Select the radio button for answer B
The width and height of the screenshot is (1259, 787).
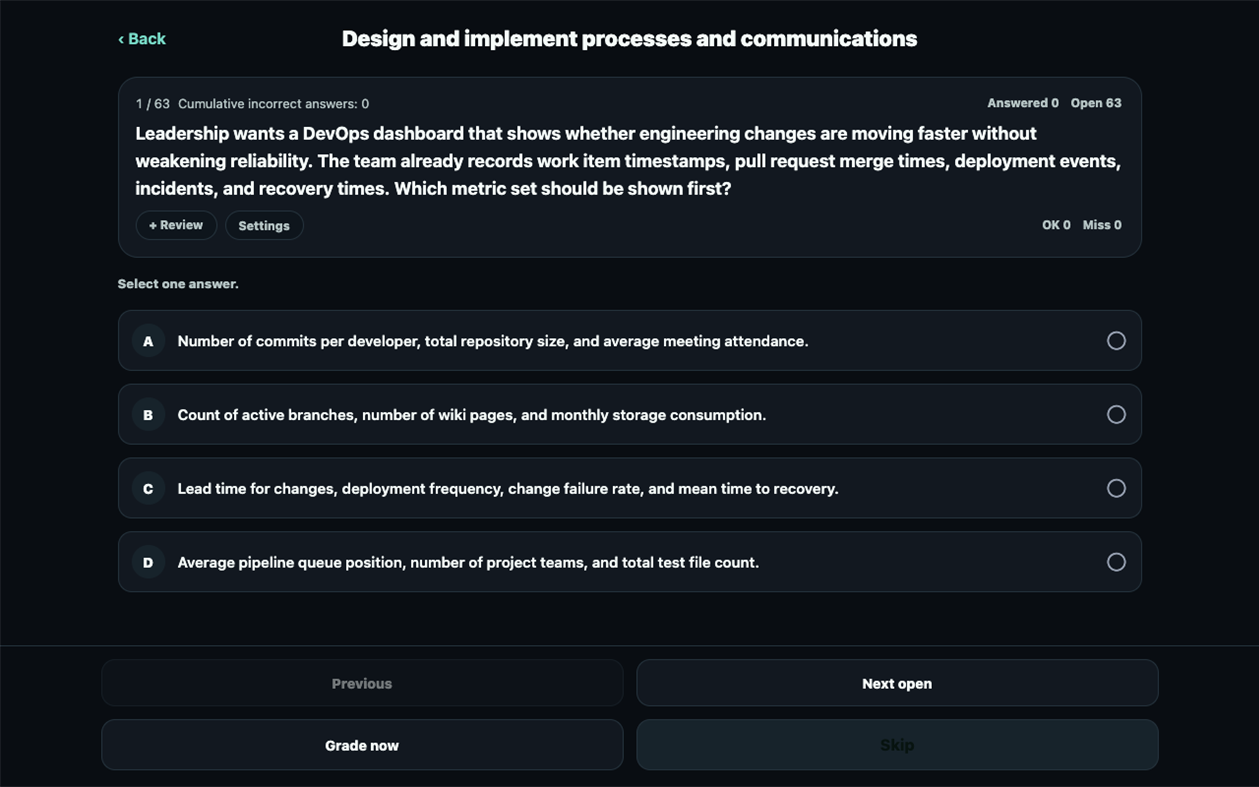tap(1116, 415)
